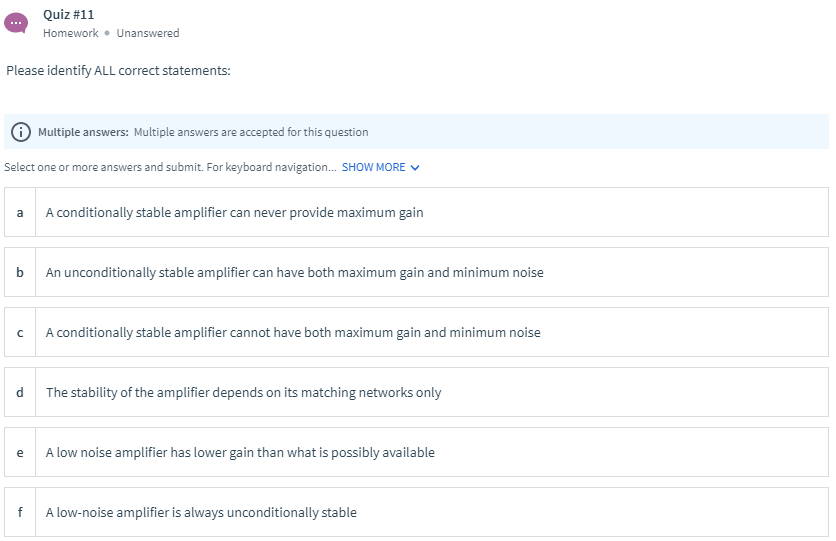Click the Homework label under the title

point(71,33)
